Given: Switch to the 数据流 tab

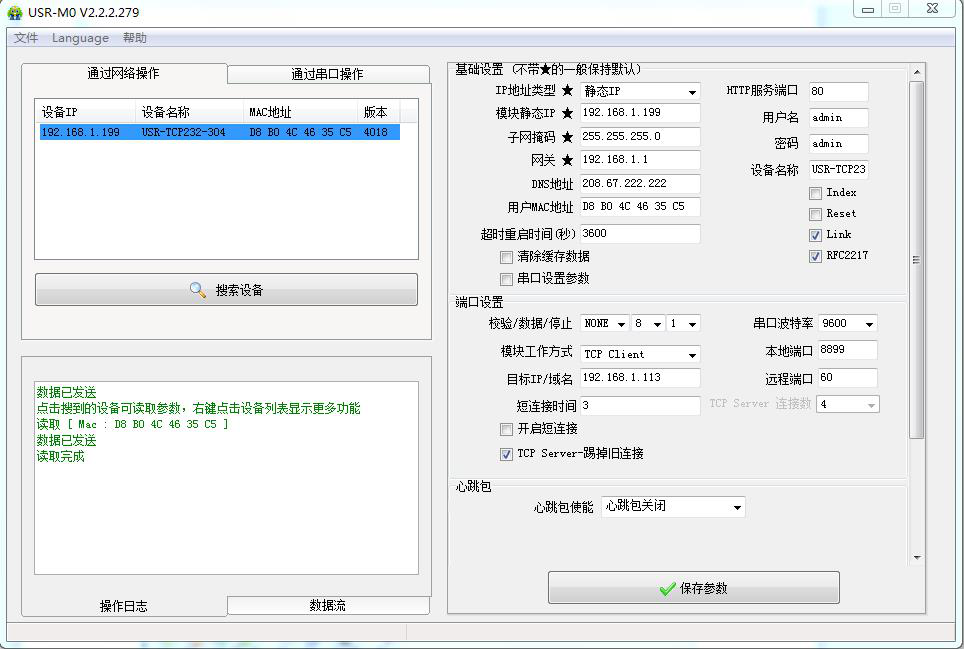Looking at the screenshot, I should point(327,605).
